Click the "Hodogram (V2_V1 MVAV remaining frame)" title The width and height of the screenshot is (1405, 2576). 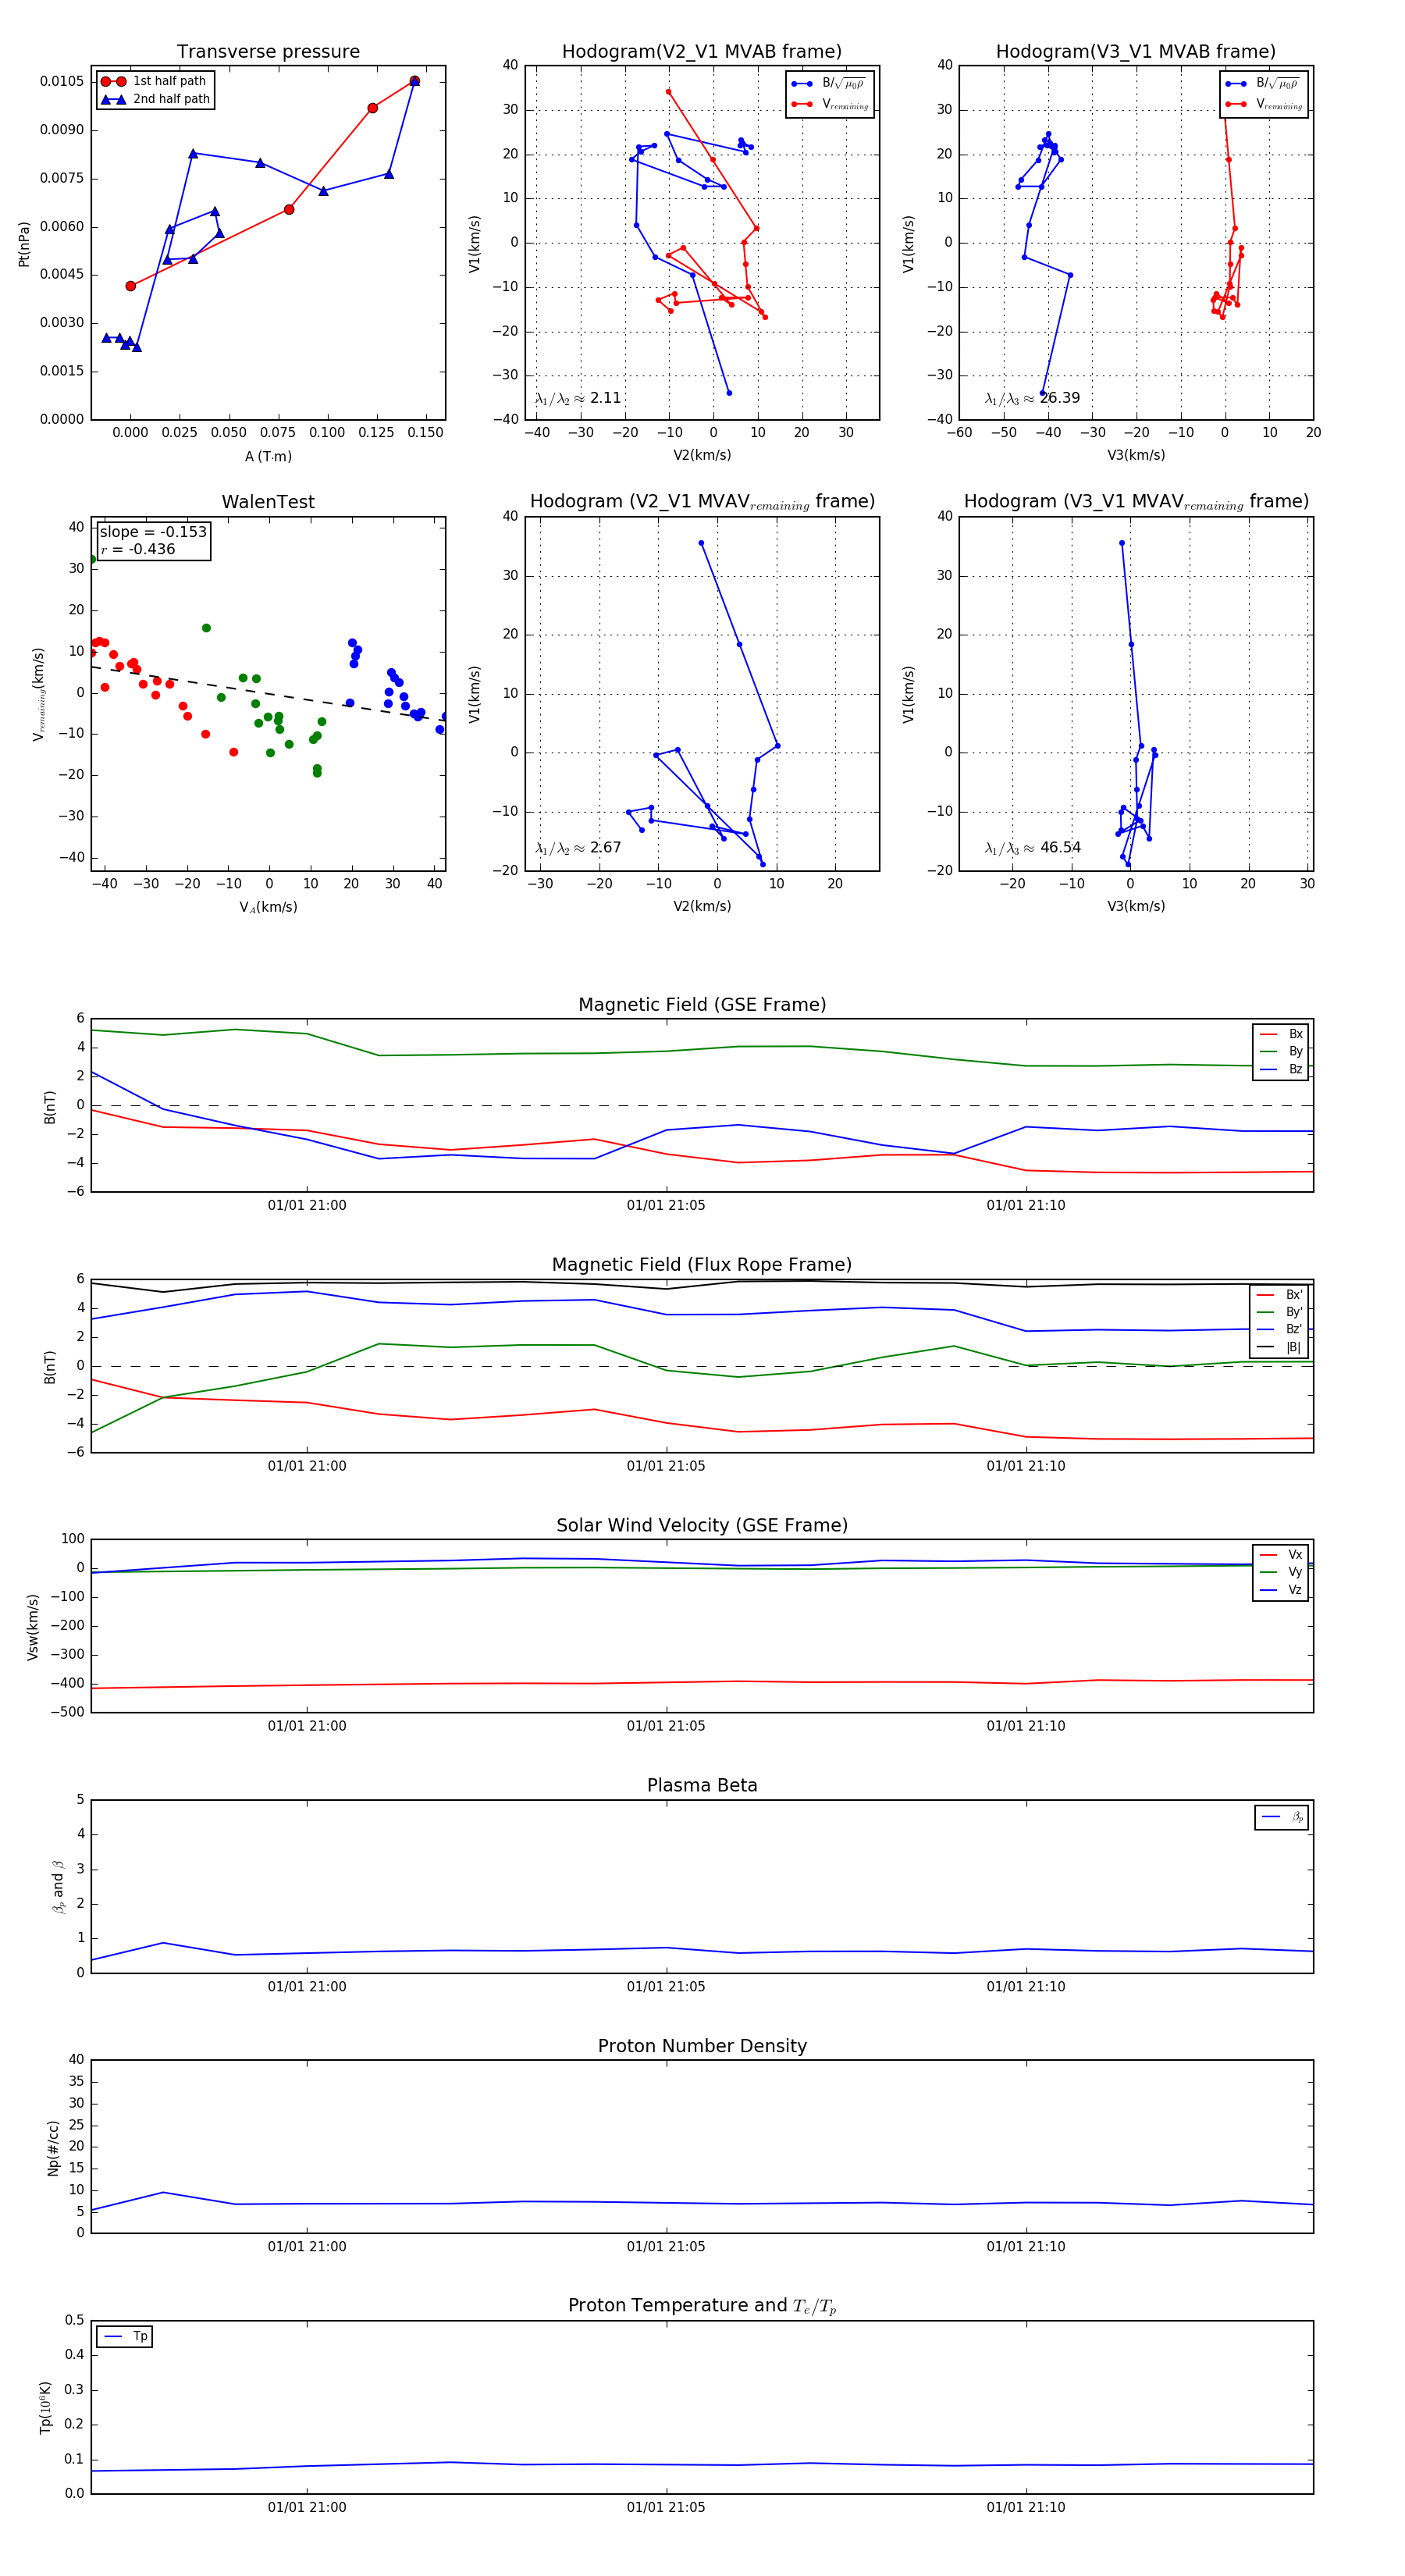click(x=702, y=502)
